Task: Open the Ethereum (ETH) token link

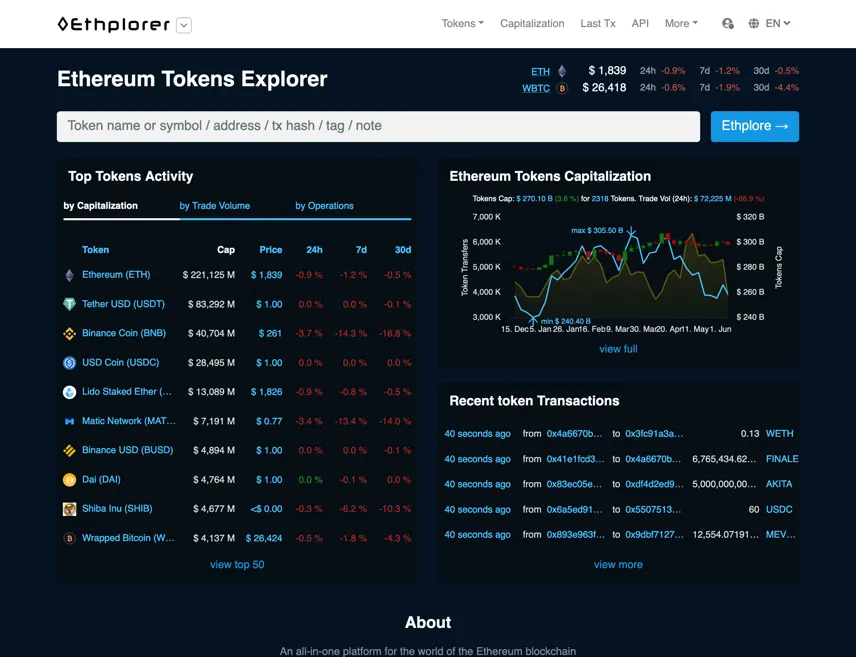Action: [116, 275]
